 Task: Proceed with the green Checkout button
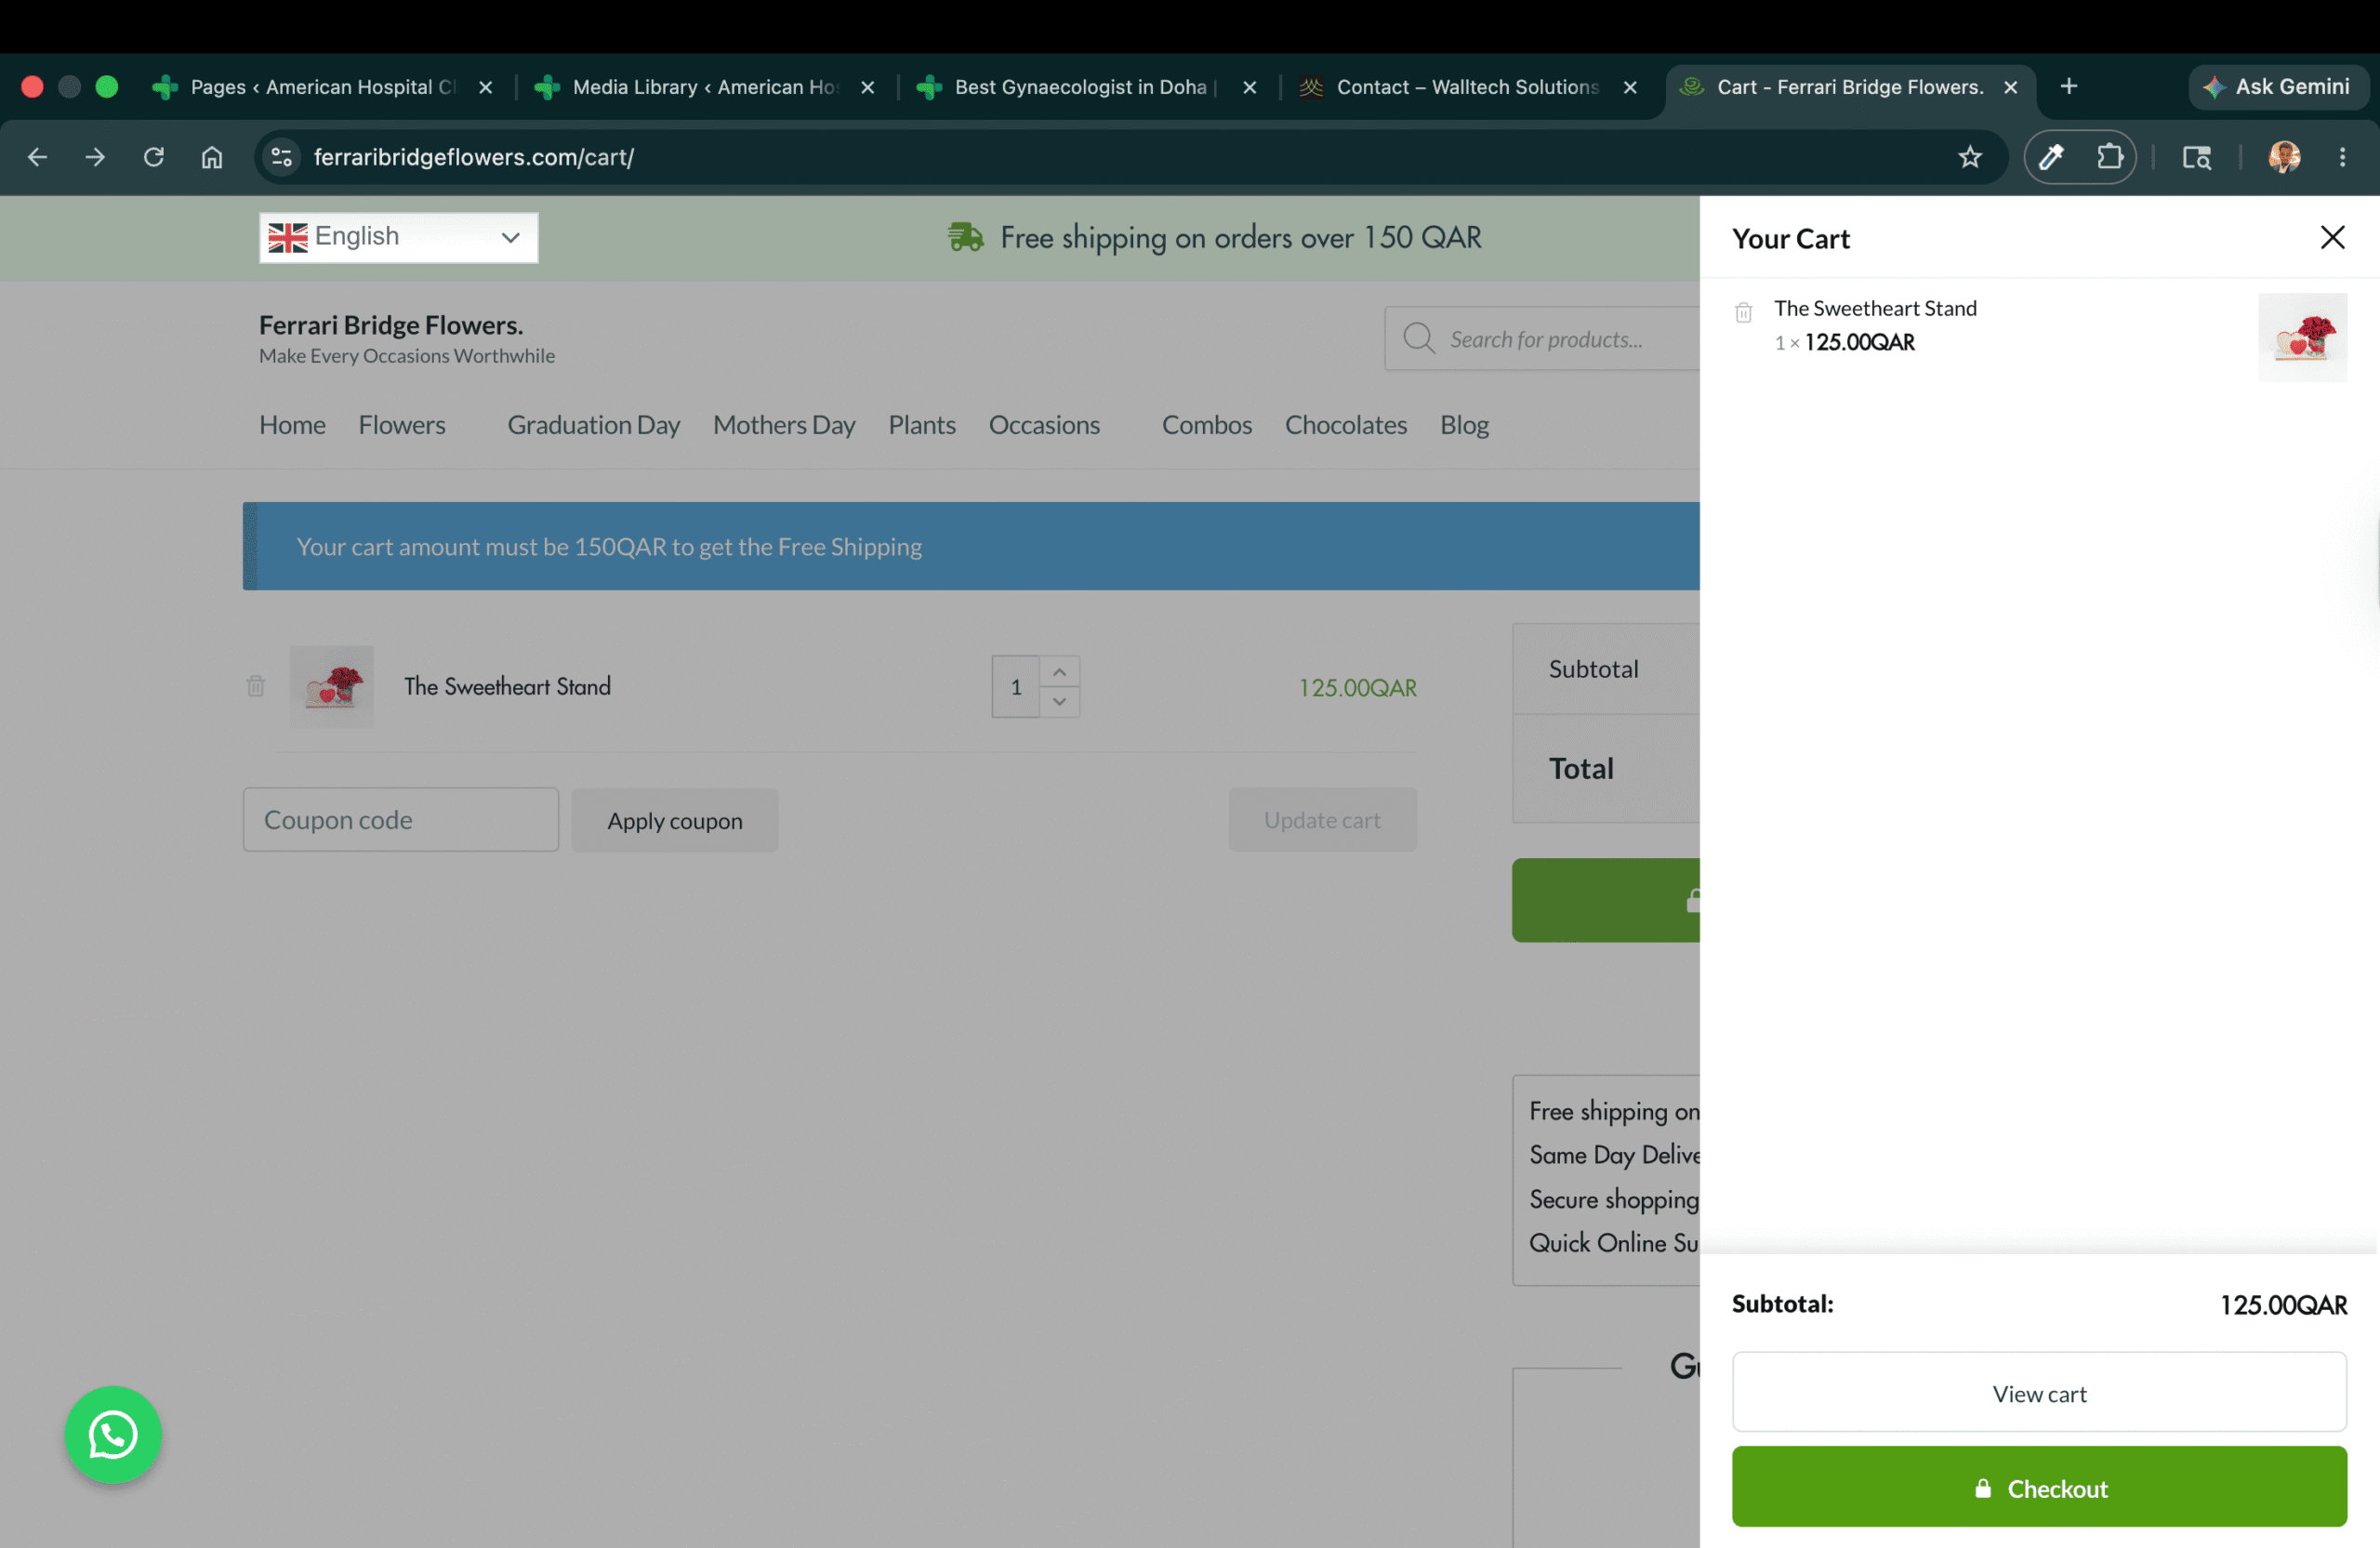click(2039, 1487)
